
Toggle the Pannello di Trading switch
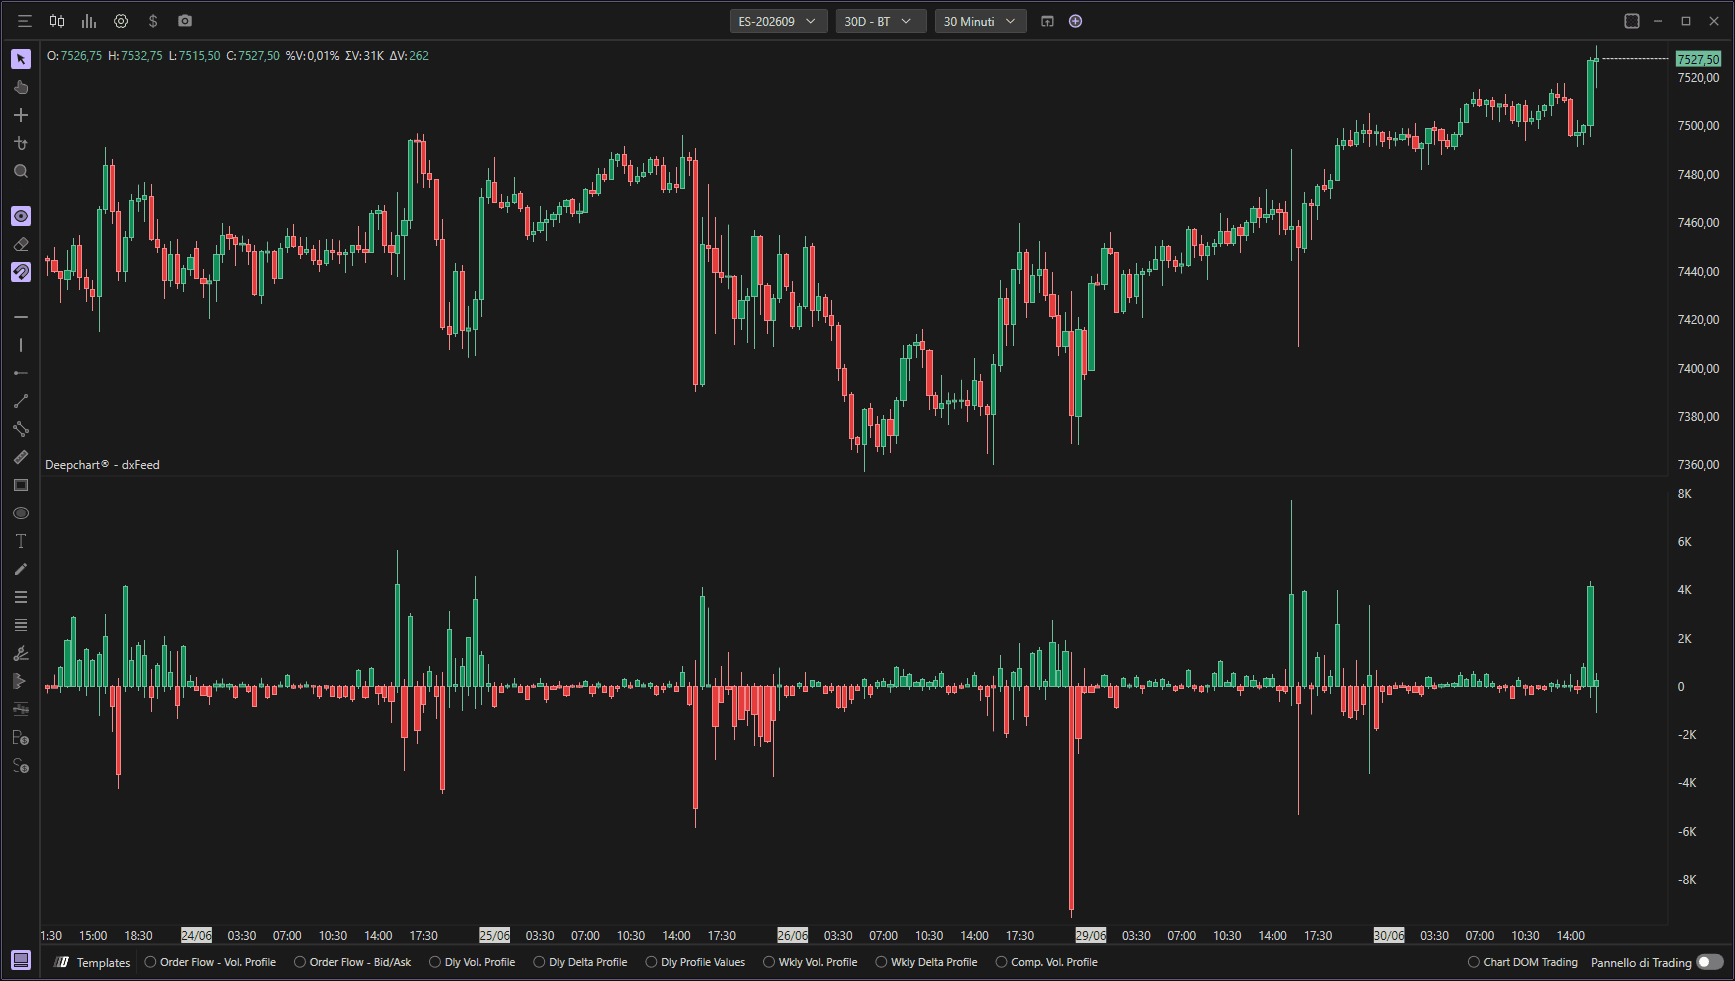1710,962
